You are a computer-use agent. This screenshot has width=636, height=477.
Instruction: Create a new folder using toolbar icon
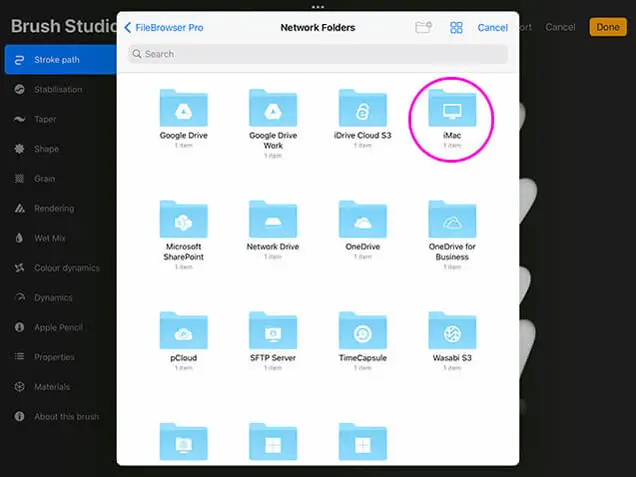click(x=423, y=27)
